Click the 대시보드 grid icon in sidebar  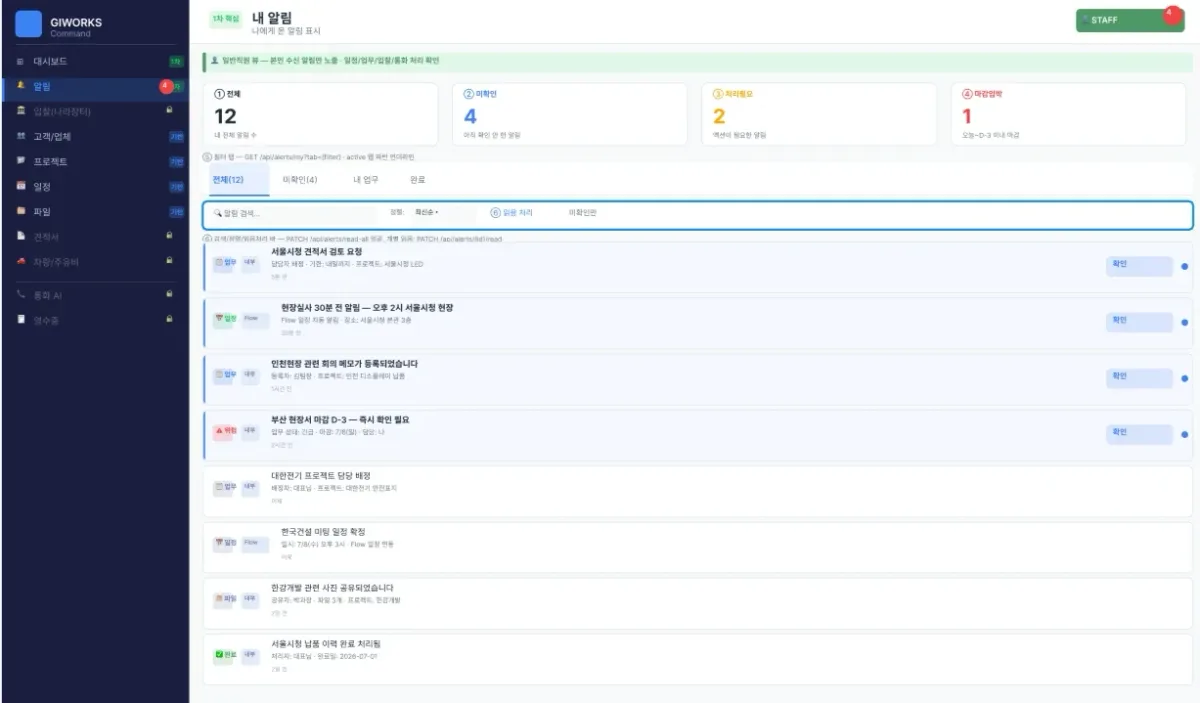pos(21,62)
